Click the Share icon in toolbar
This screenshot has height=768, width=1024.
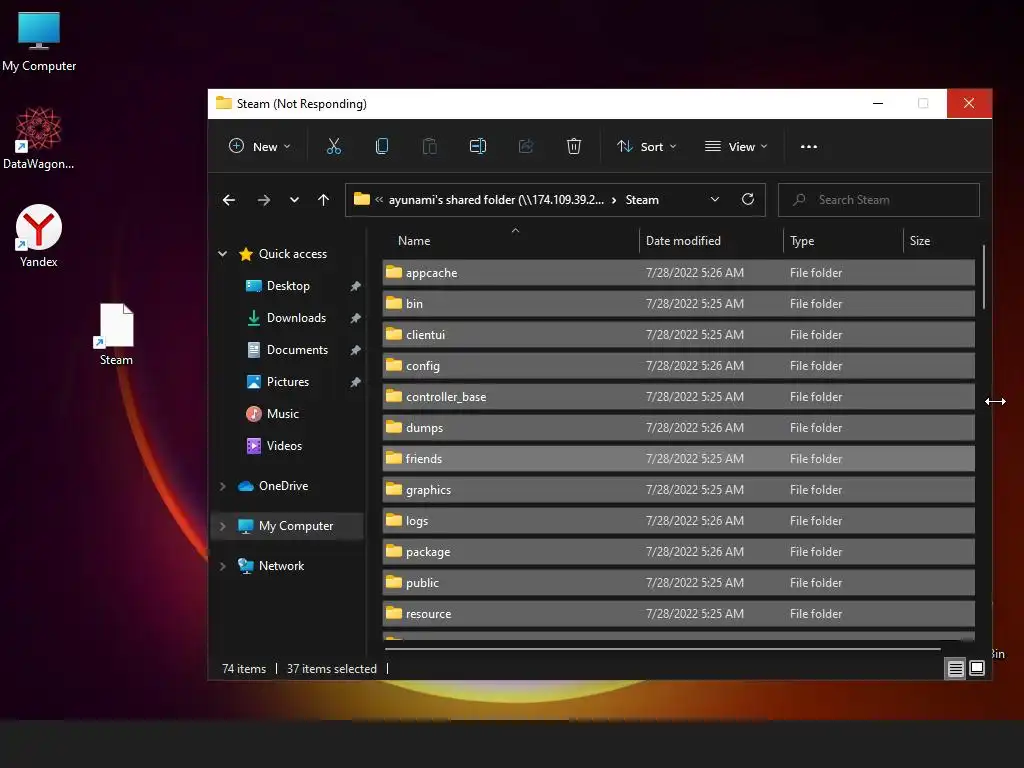526,146
